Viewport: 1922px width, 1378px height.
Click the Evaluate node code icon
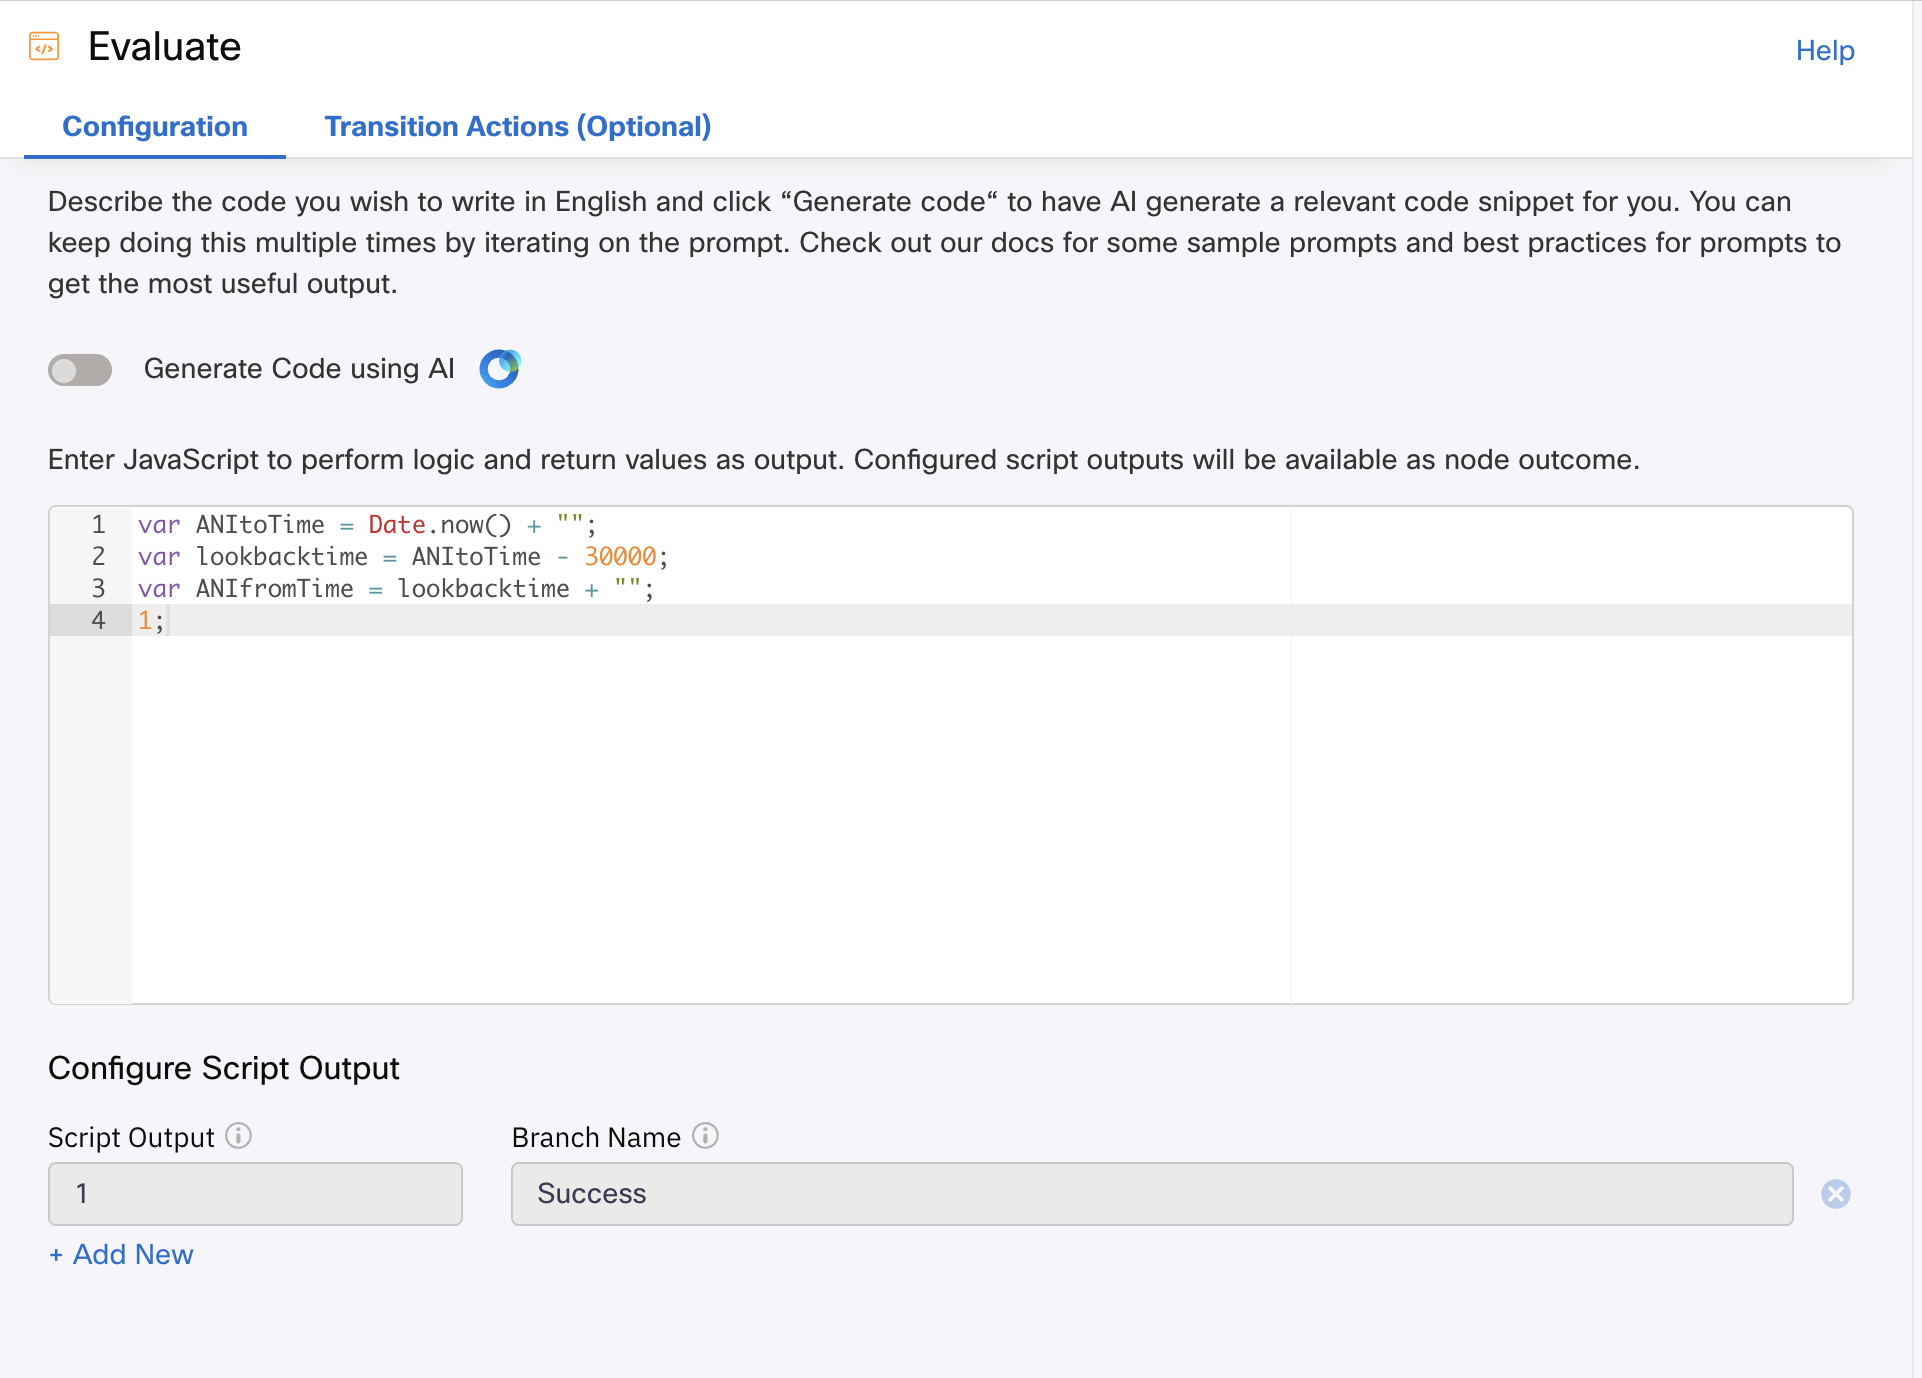44,47
